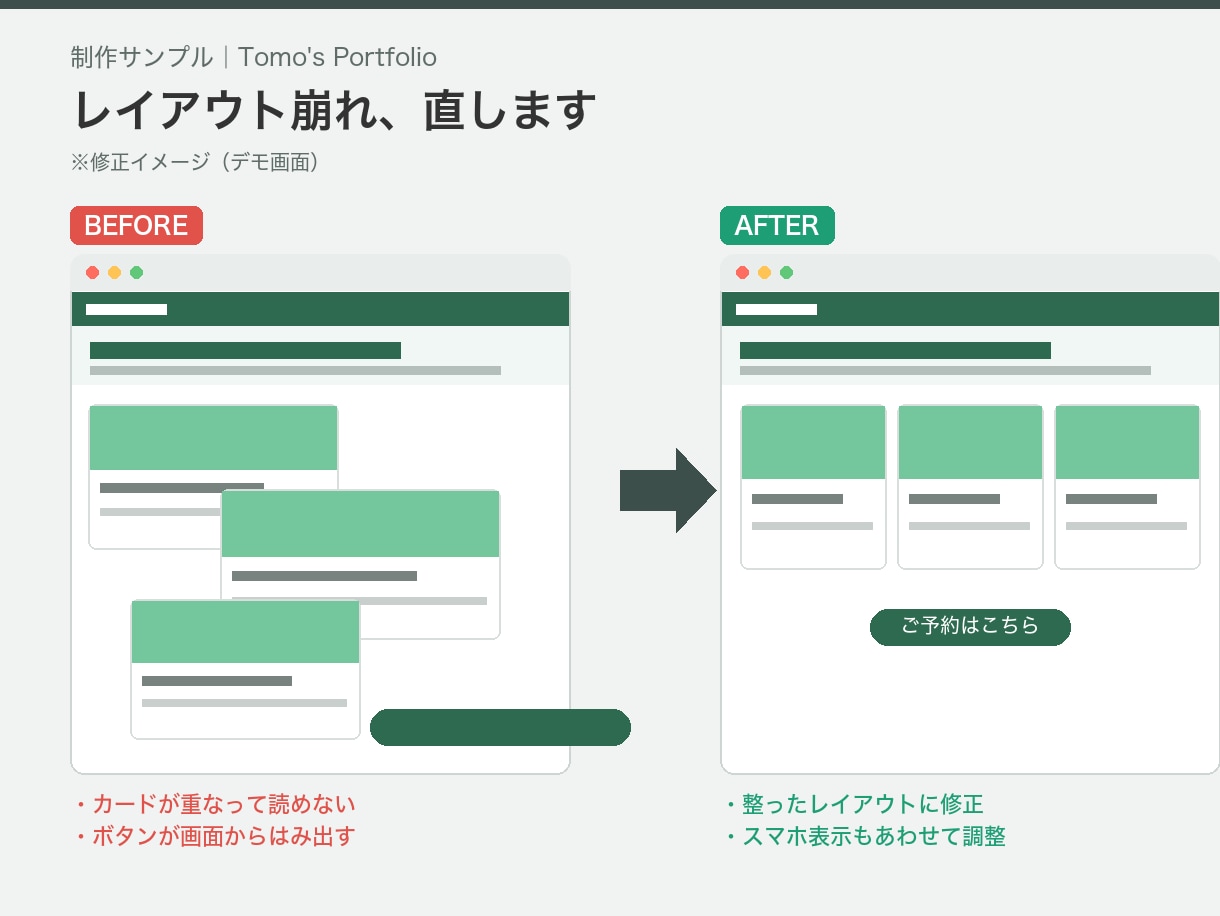
Task: Select the frontmost overlapping card in BEFORE window
Action: (245, 669)
